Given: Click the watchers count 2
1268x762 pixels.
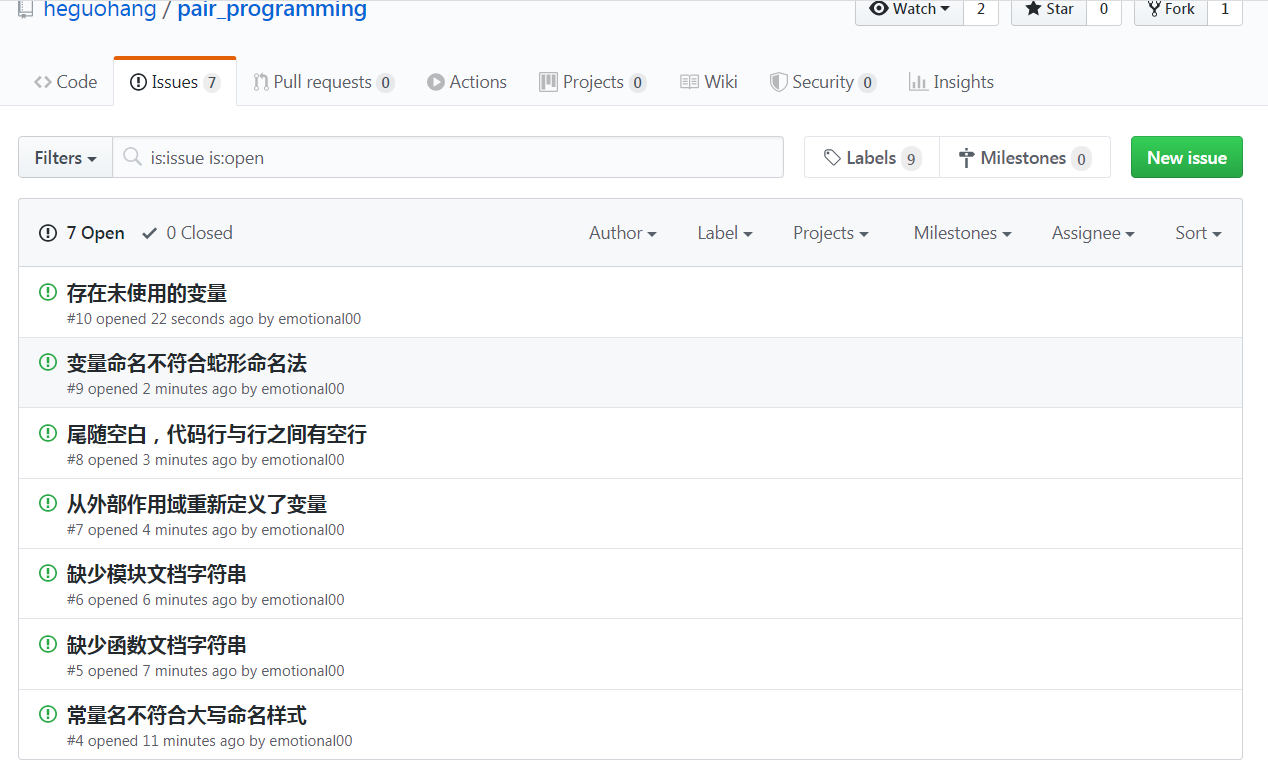Looking at the screenshot, I should click(x=981, y=10).
